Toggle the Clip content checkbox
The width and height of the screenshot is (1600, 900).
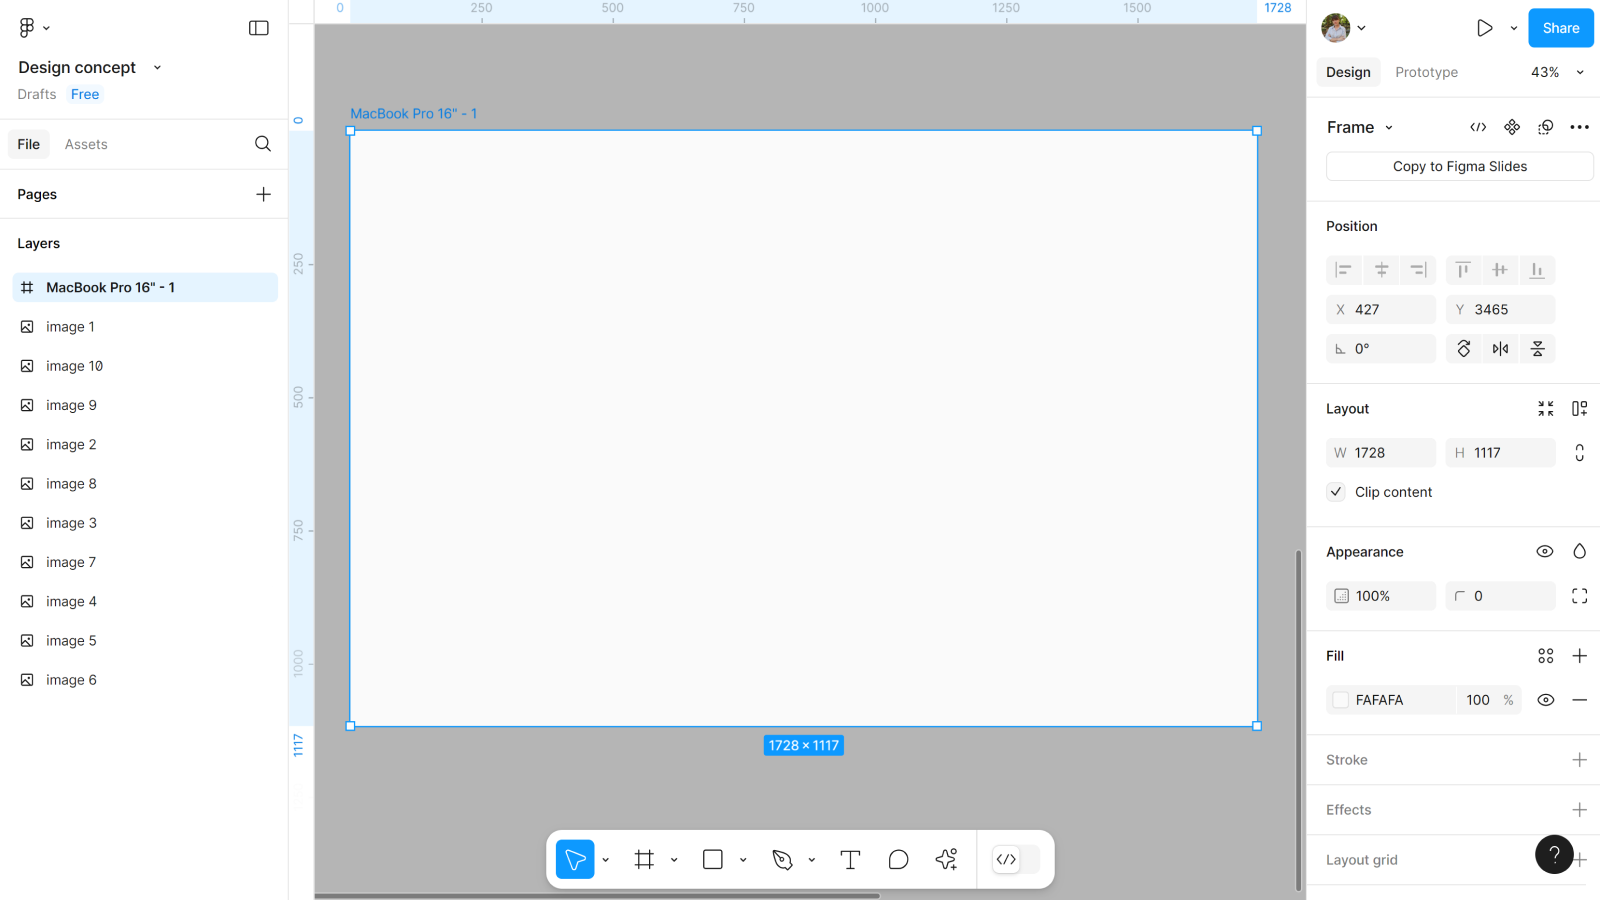(1336, 492)
